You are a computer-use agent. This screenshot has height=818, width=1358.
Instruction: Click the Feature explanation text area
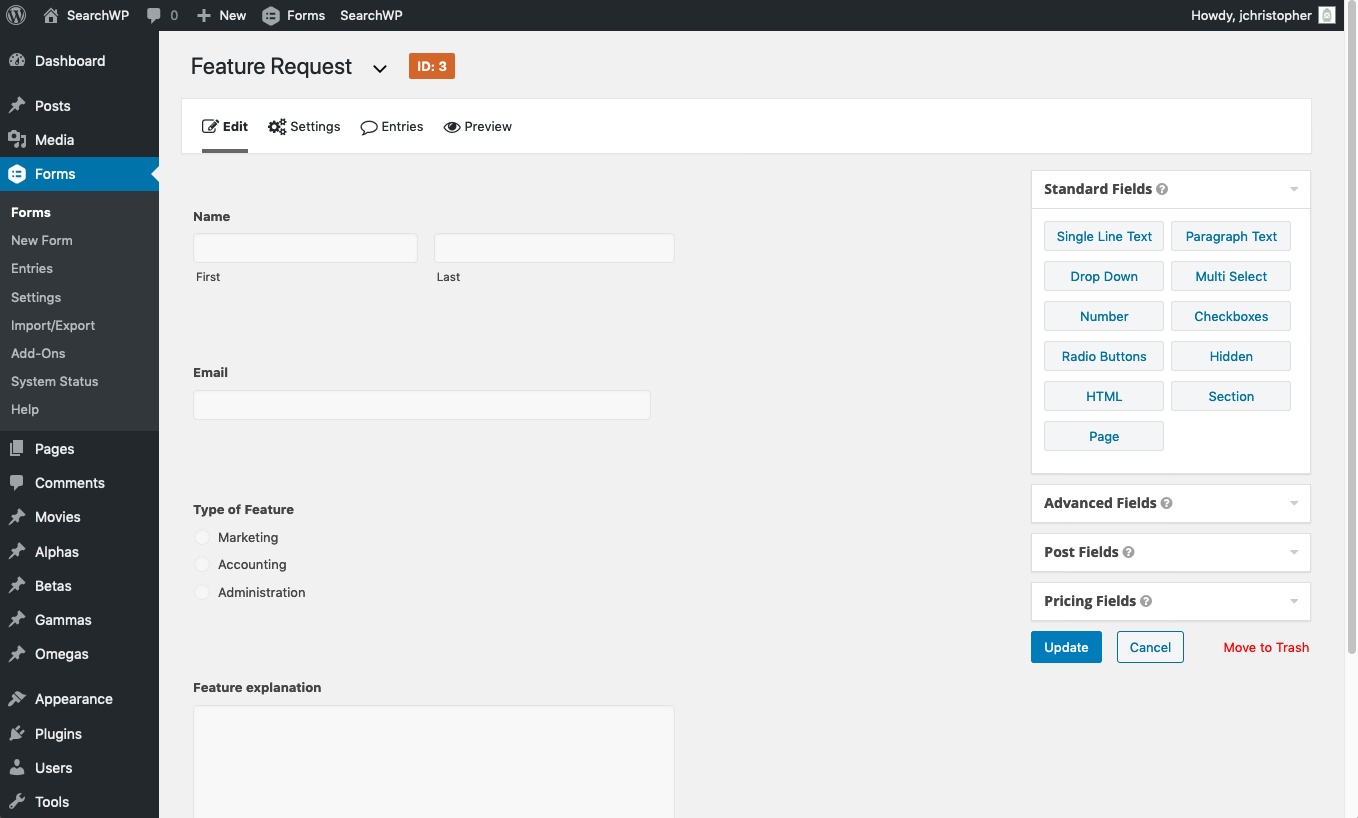[434, 762]
